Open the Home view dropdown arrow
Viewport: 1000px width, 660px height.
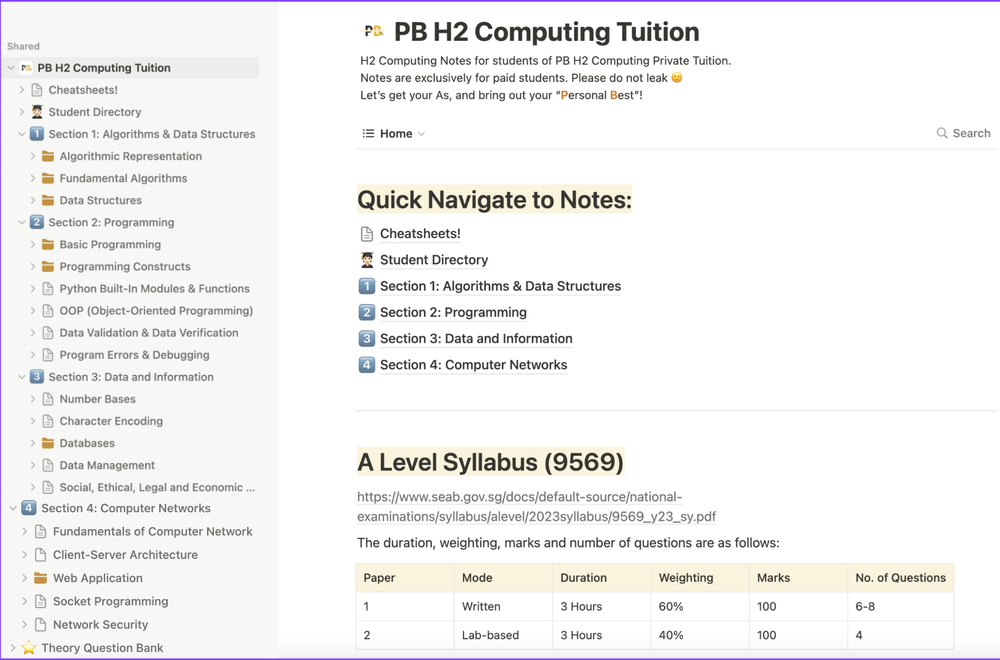(x=421, y=133)
